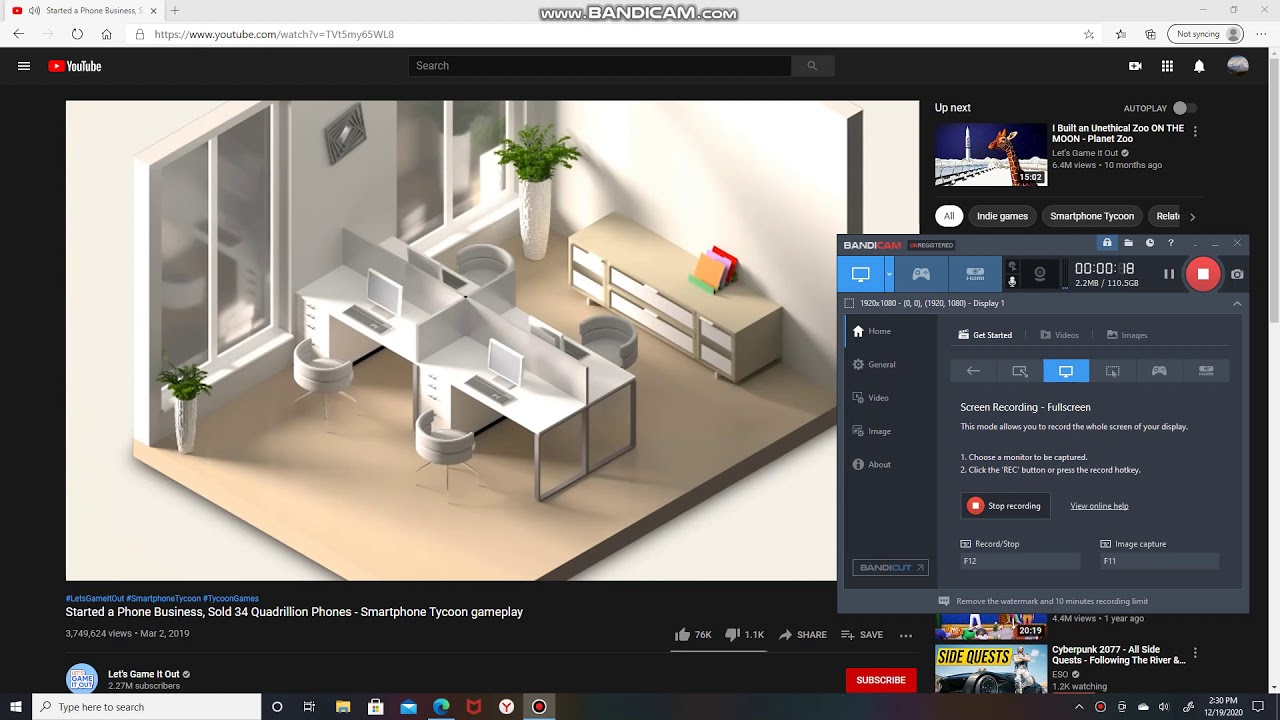Open the View online help link

point(1099,506)
